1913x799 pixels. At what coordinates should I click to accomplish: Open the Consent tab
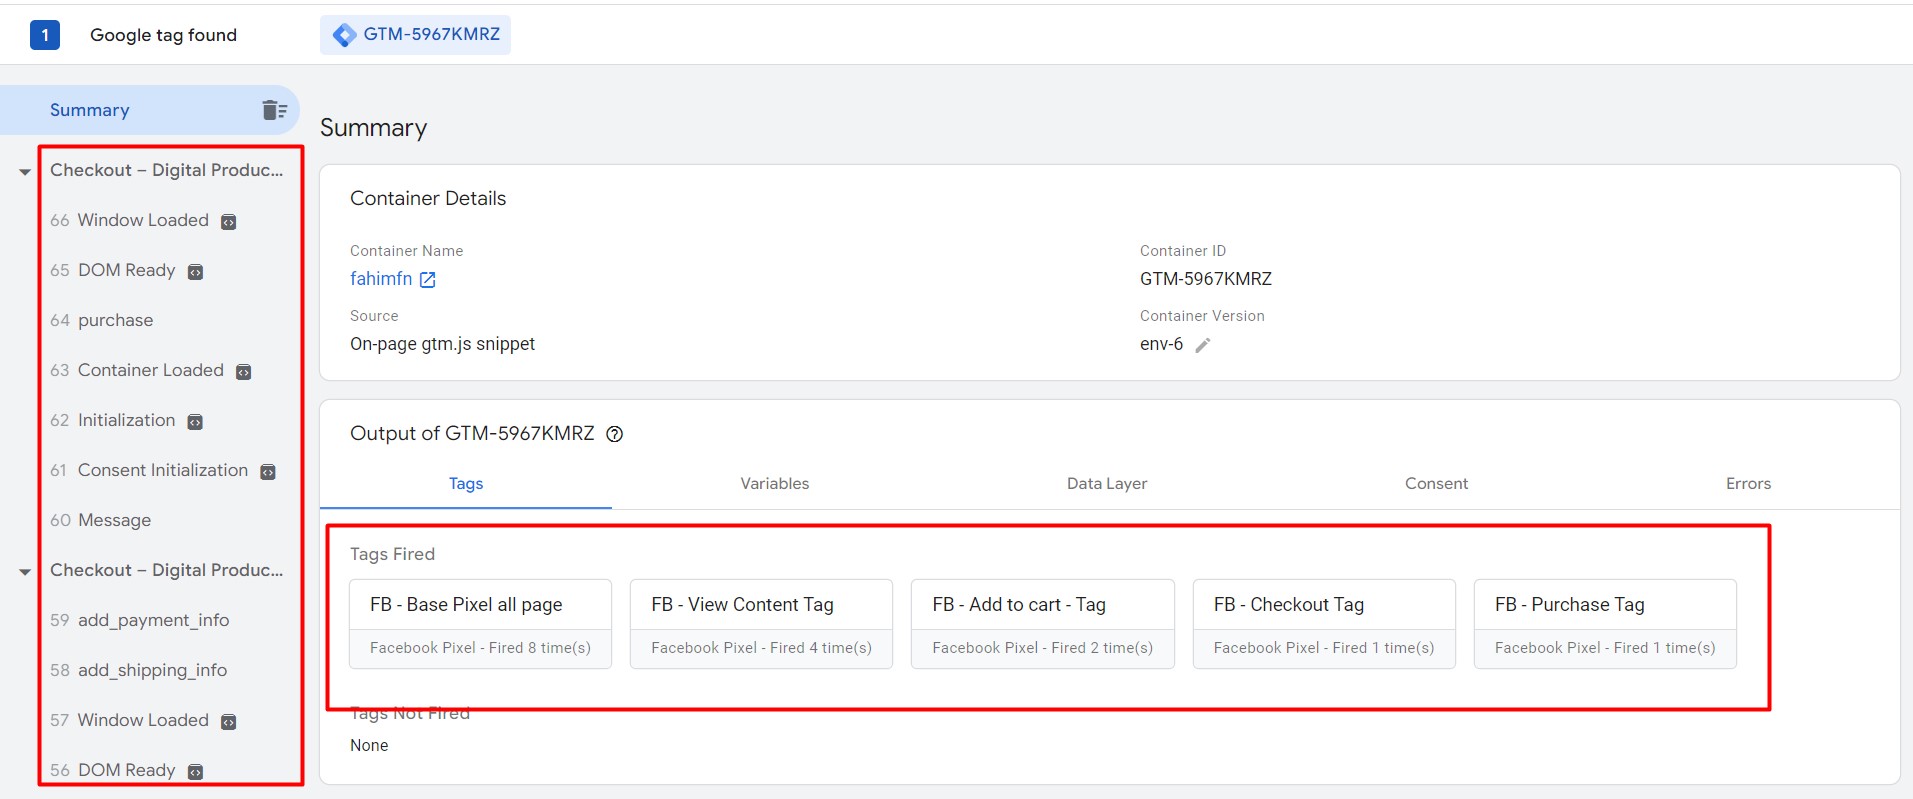point(1436,484)
